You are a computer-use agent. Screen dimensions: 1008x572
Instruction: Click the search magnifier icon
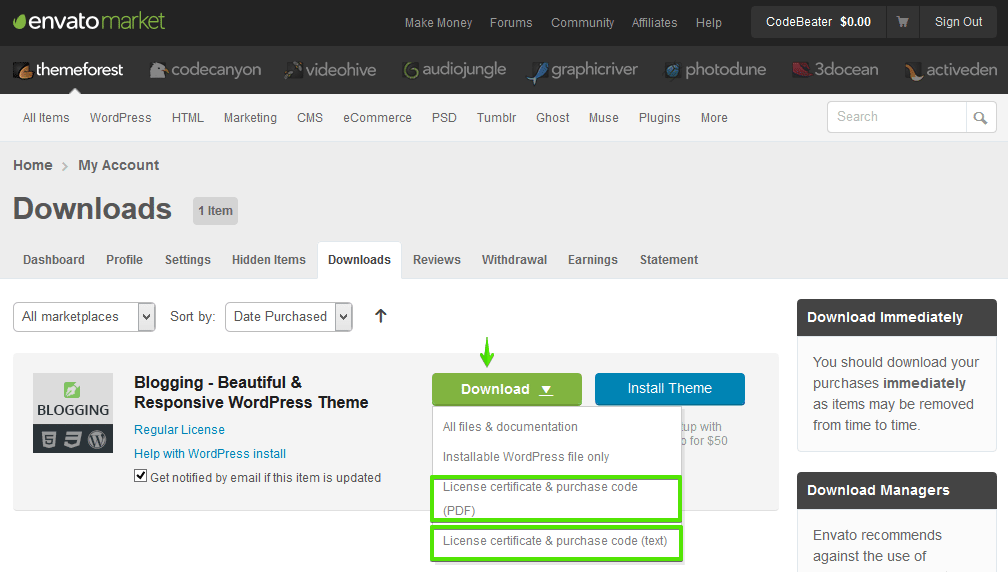tap(981, 118)
